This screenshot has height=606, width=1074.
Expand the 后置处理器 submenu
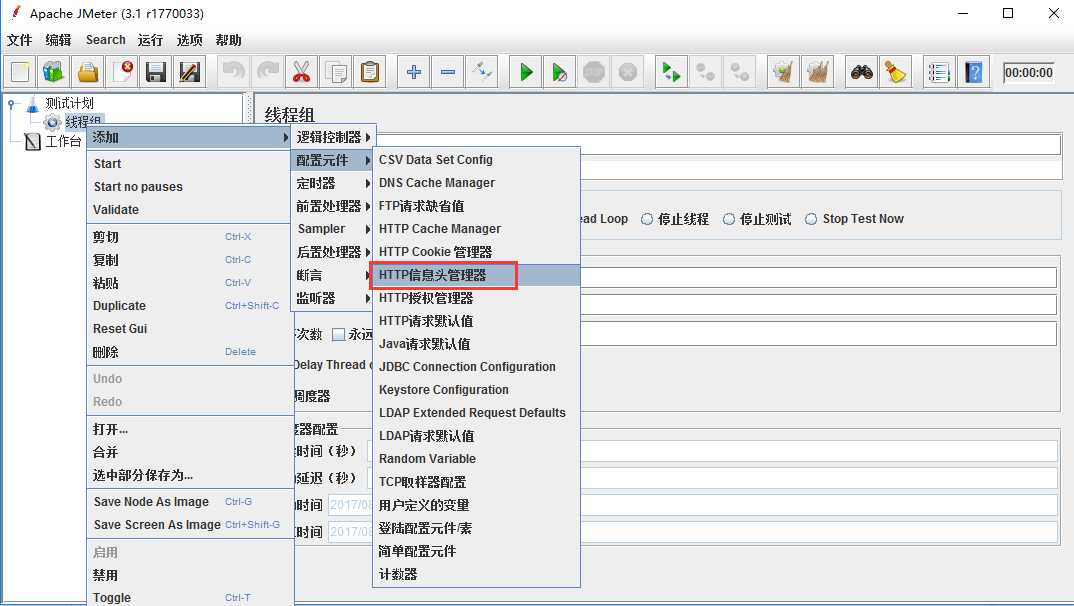tap(332, 252)
